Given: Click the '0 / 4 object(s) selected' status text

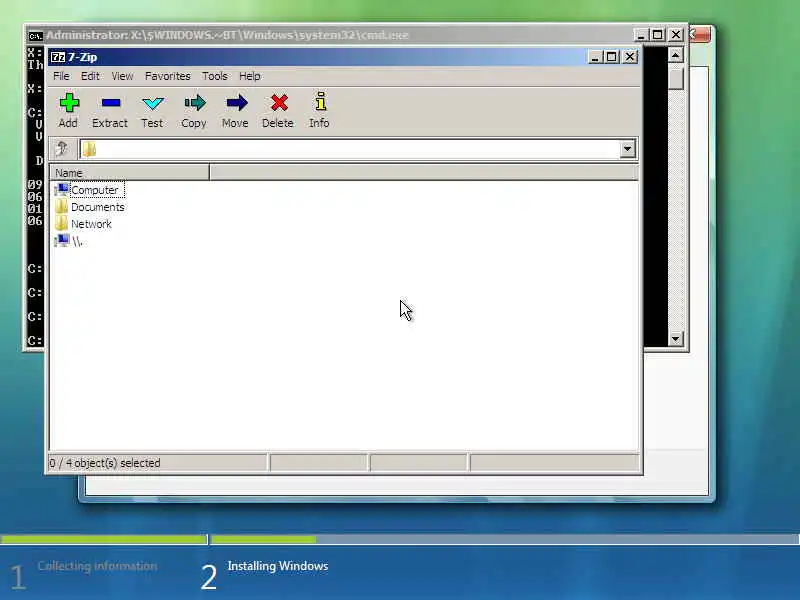Looking at the screenshot, I should pos(105,463).
